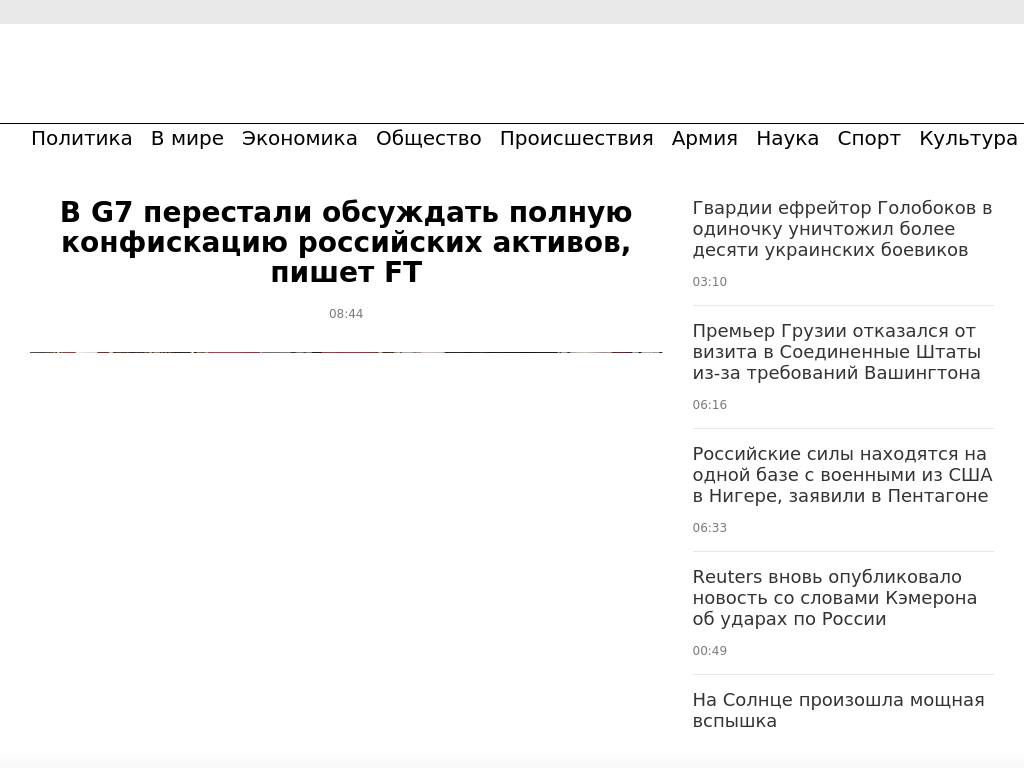
Task: Open the Спорт section
Action: 868,139
